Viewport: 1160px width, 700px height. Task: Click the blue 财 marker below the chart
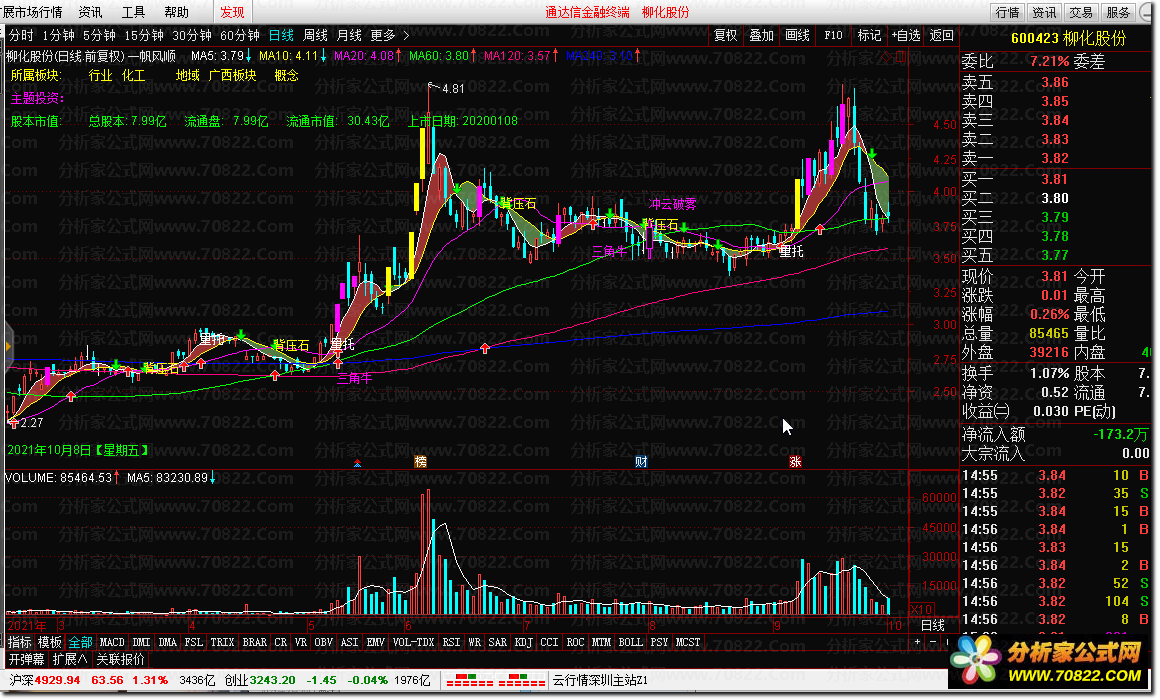click(x=641, y=462)
